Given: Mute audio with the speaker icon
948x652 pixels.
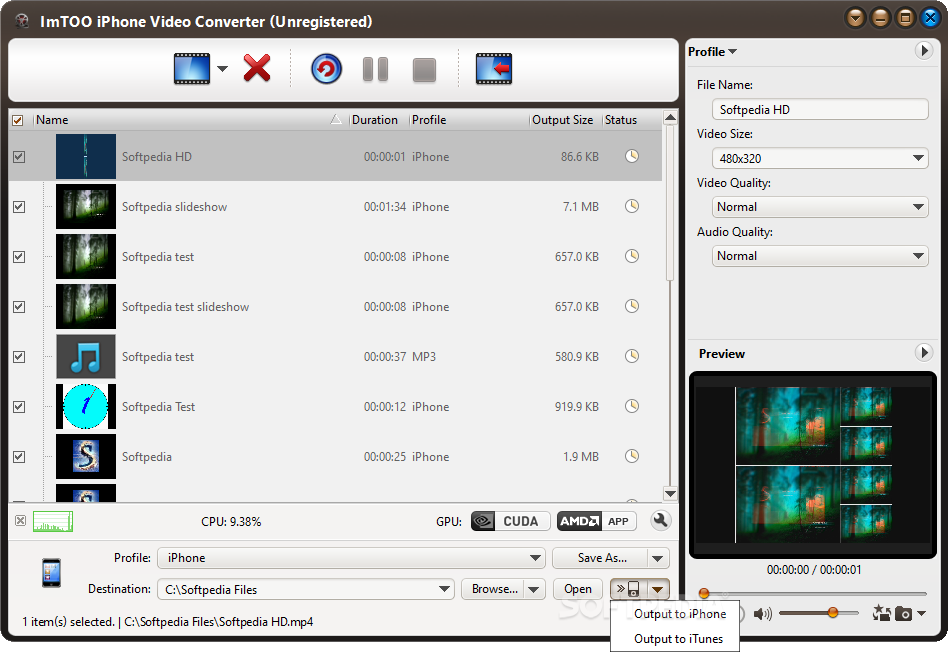Looking at the screenshot, I should (762, 614).
